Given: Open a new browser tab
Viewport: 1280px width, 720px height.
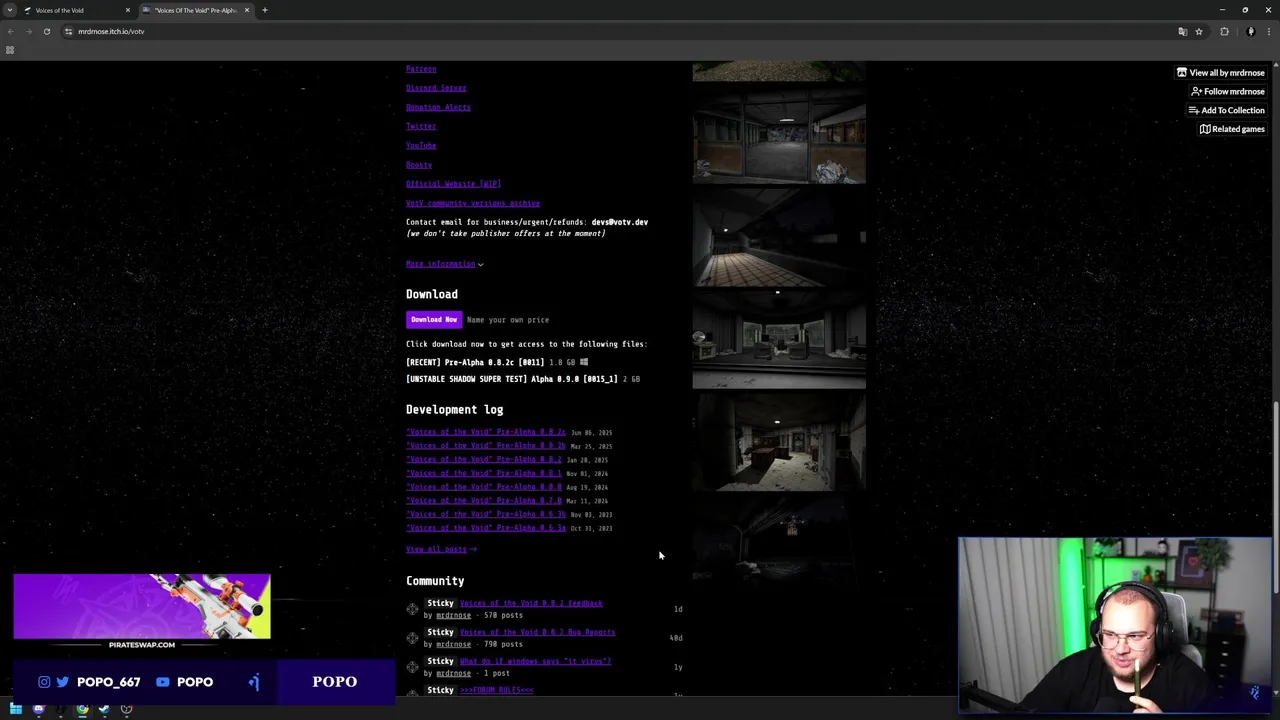Looking at the screenshot, I should pos(264,10).
